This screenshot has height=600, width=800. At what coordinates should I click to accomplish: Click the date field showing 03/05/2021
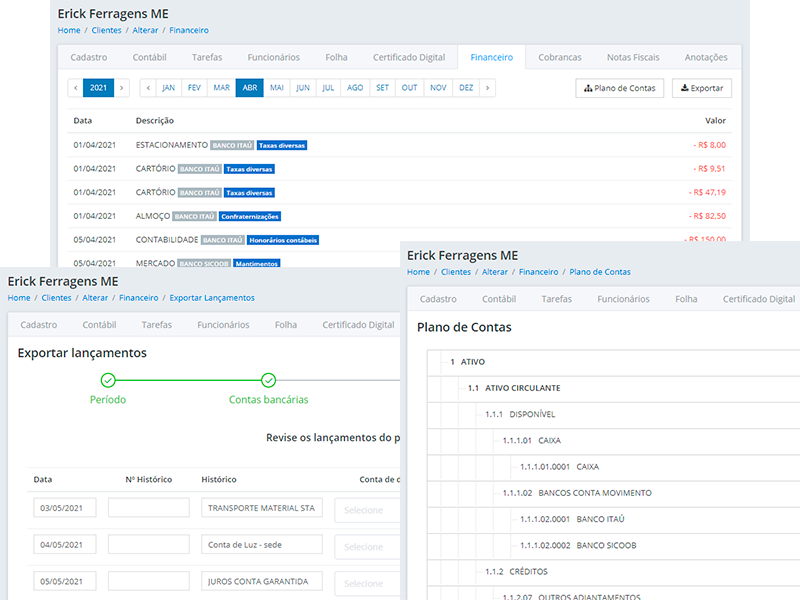pos(65,508)
